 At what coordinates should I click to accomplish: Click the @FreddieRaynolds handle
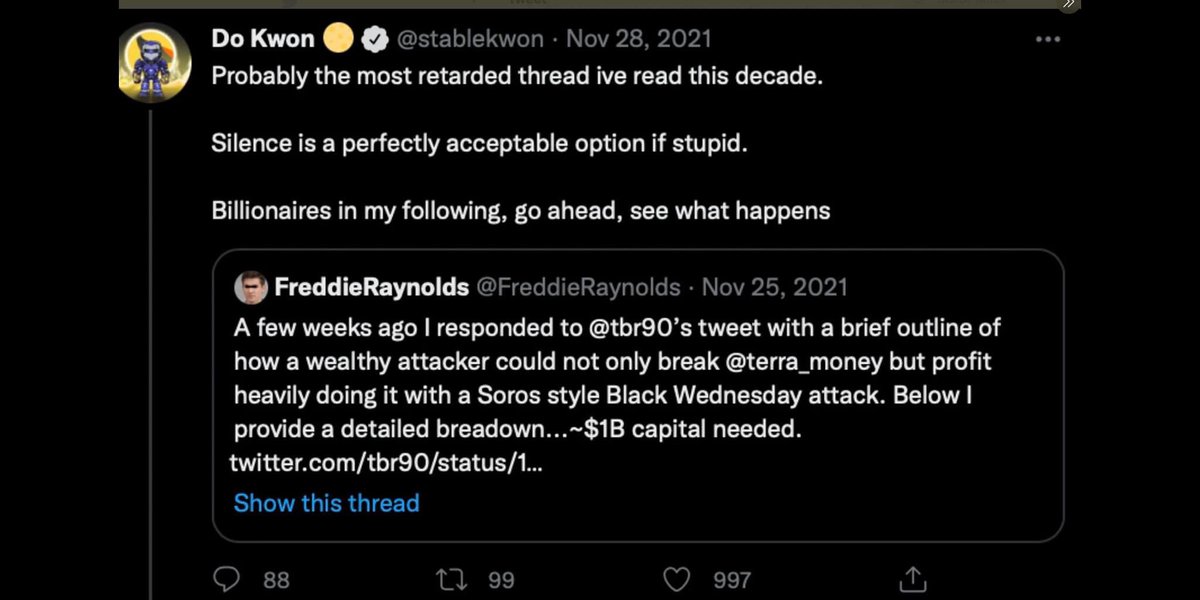577,288
